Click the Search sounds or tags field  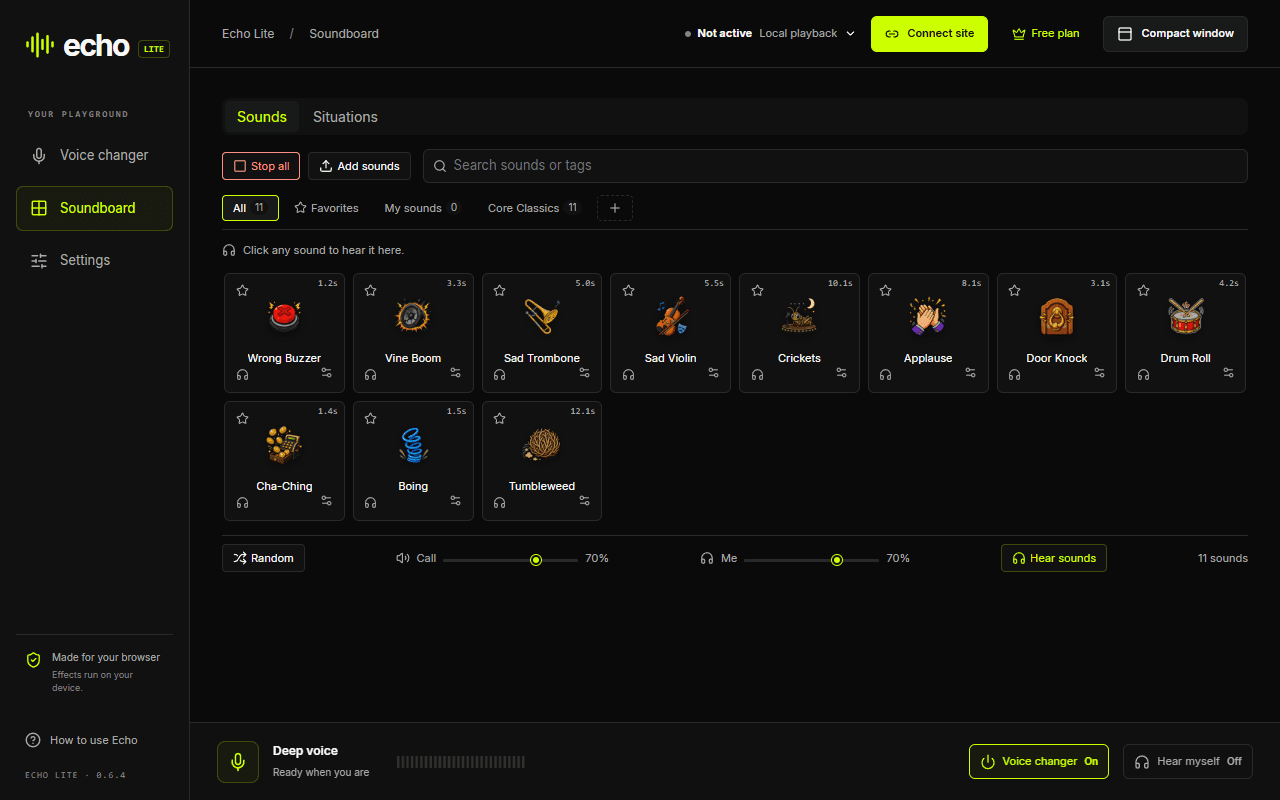(835, 166)
